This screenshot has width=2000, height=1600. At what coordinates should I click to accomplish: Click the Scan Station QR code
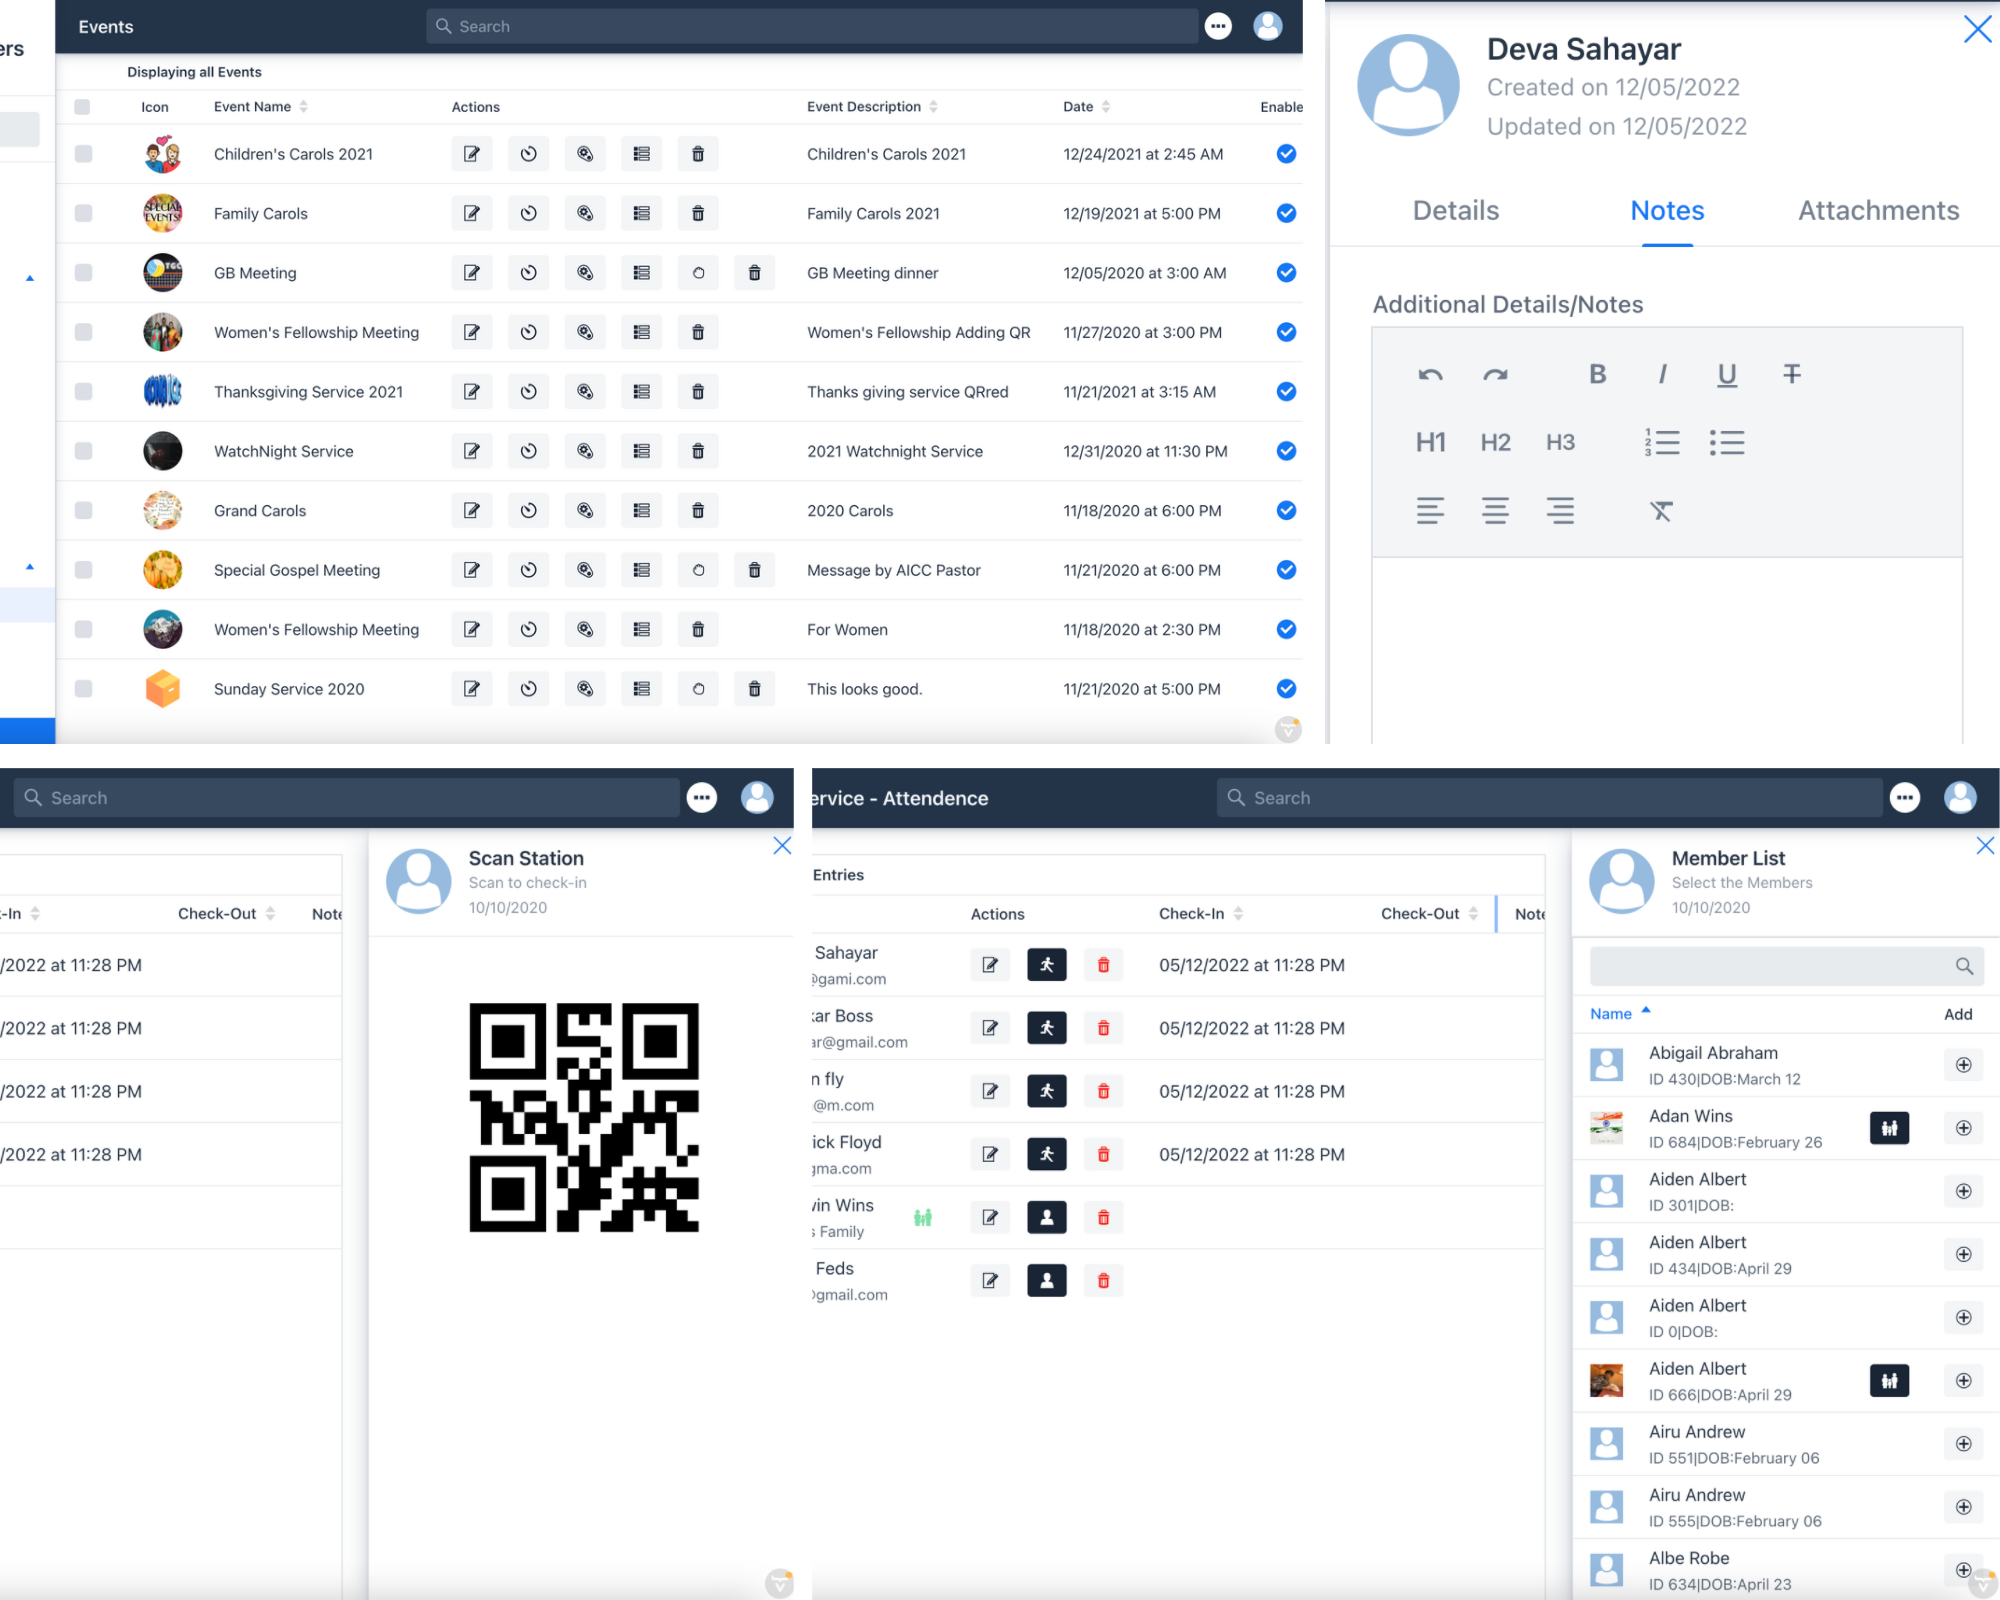tap(584, 1117)
